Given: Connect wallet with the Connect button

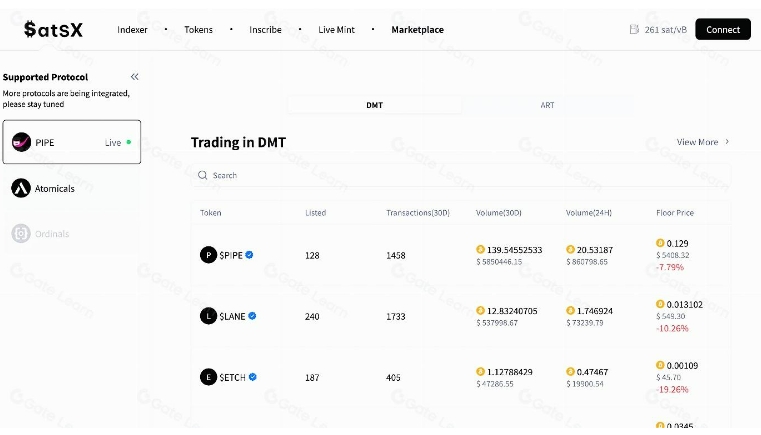Looking at the screenshot, I should point(723,29).
